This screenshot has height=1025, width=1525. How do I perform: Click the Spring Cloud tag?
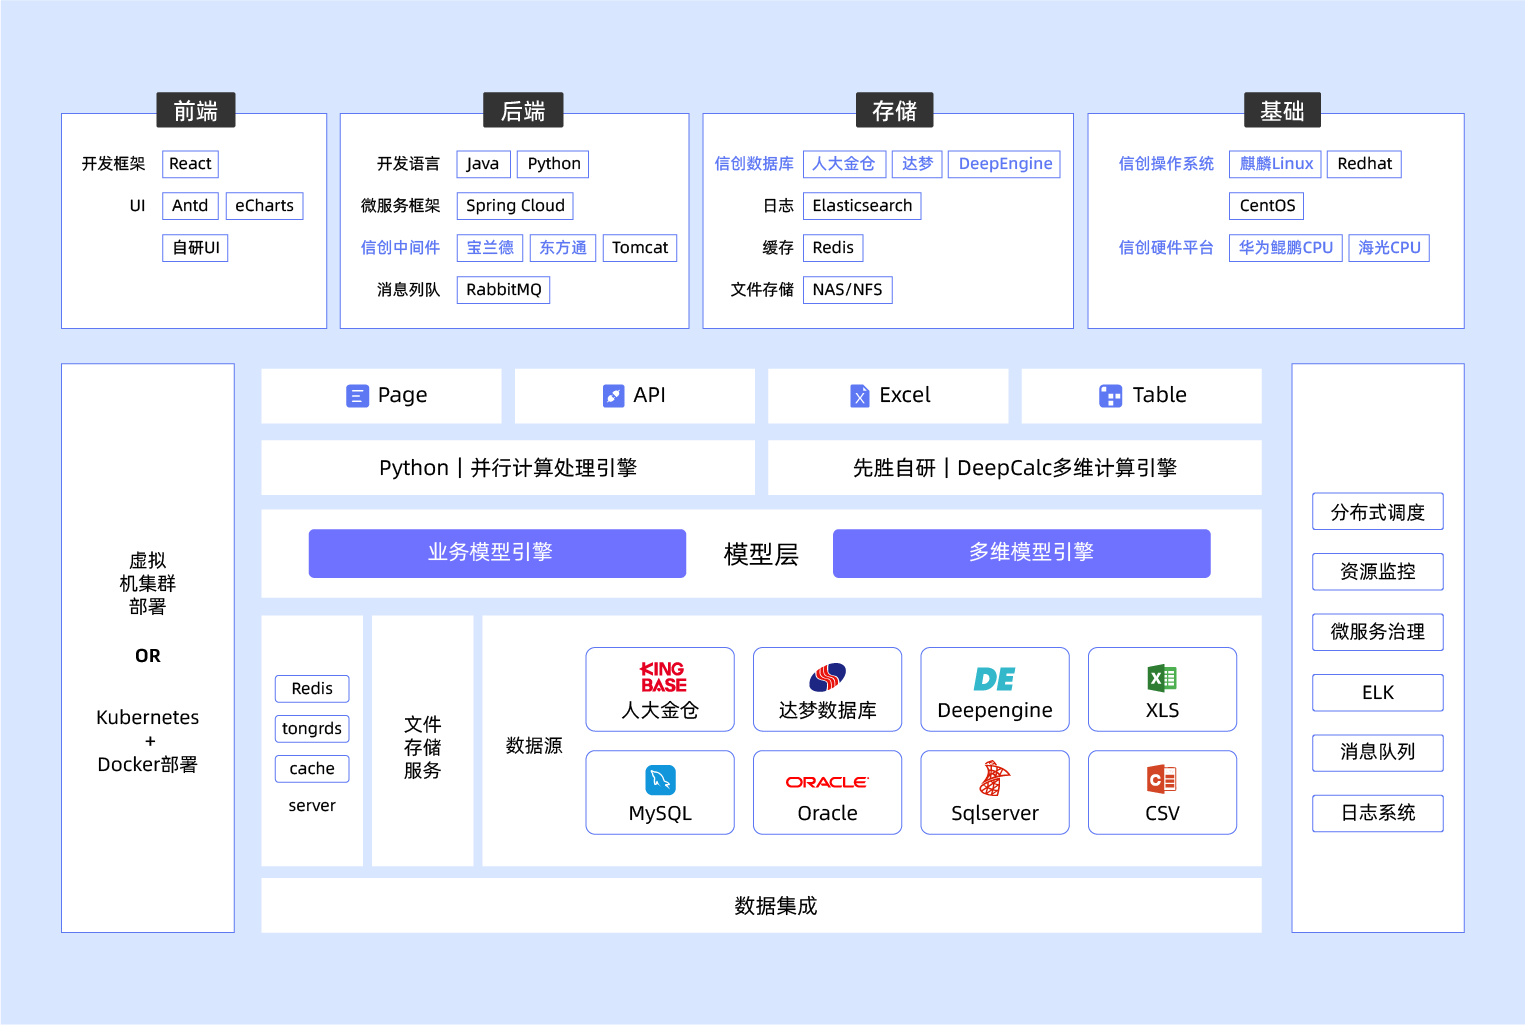click(x=515, y=206)
